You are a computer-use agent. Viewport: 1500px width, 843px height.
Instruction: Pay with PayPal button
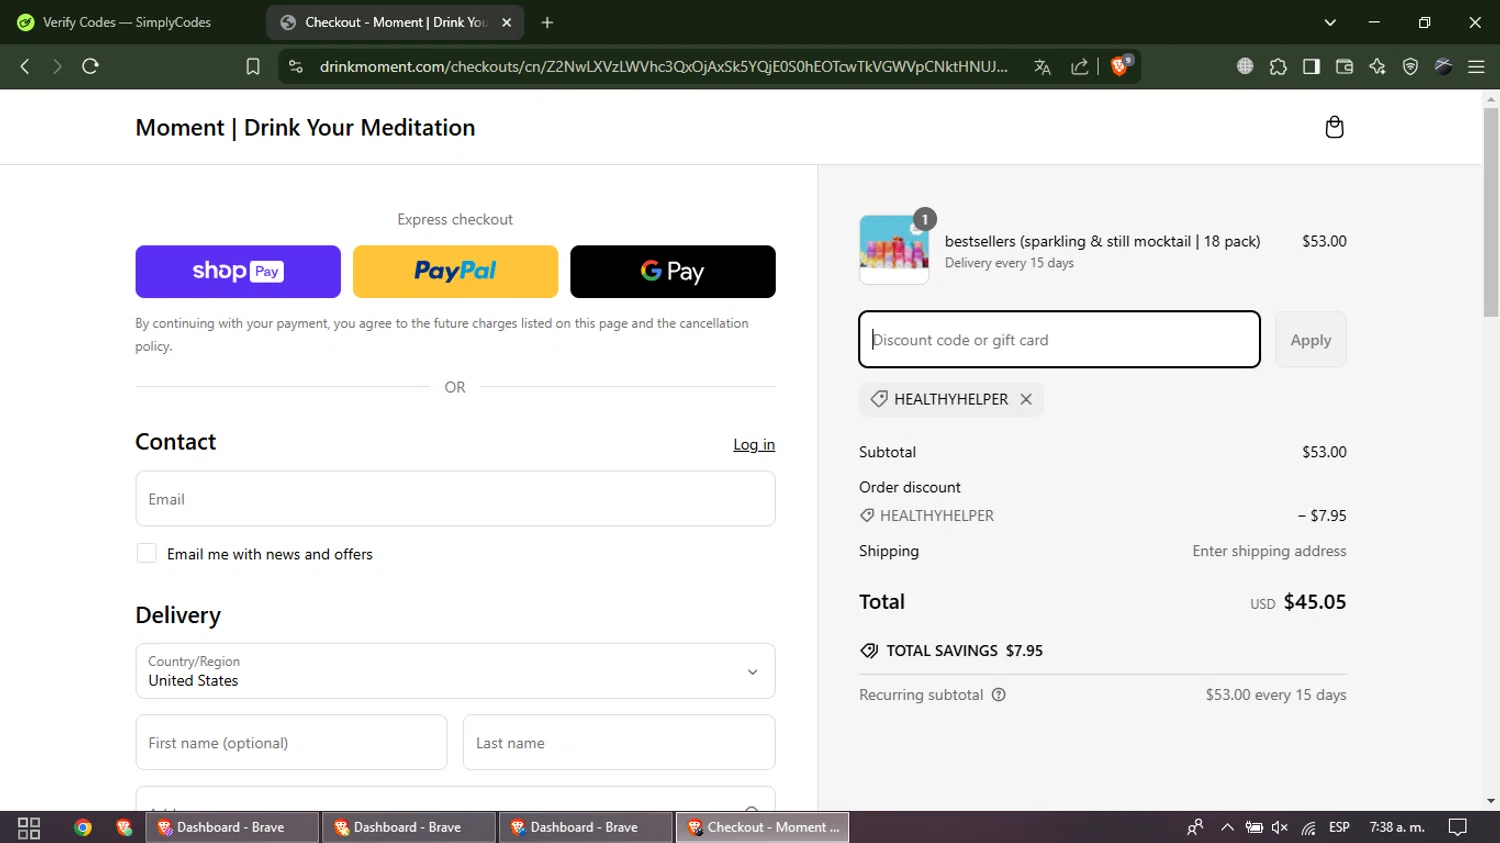pos(455,271)
